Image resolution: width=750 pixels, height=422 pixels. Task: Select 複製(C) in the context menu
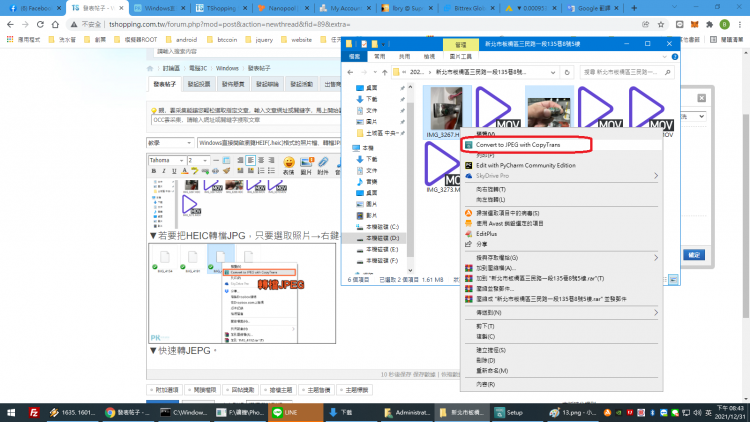[485, 336]
